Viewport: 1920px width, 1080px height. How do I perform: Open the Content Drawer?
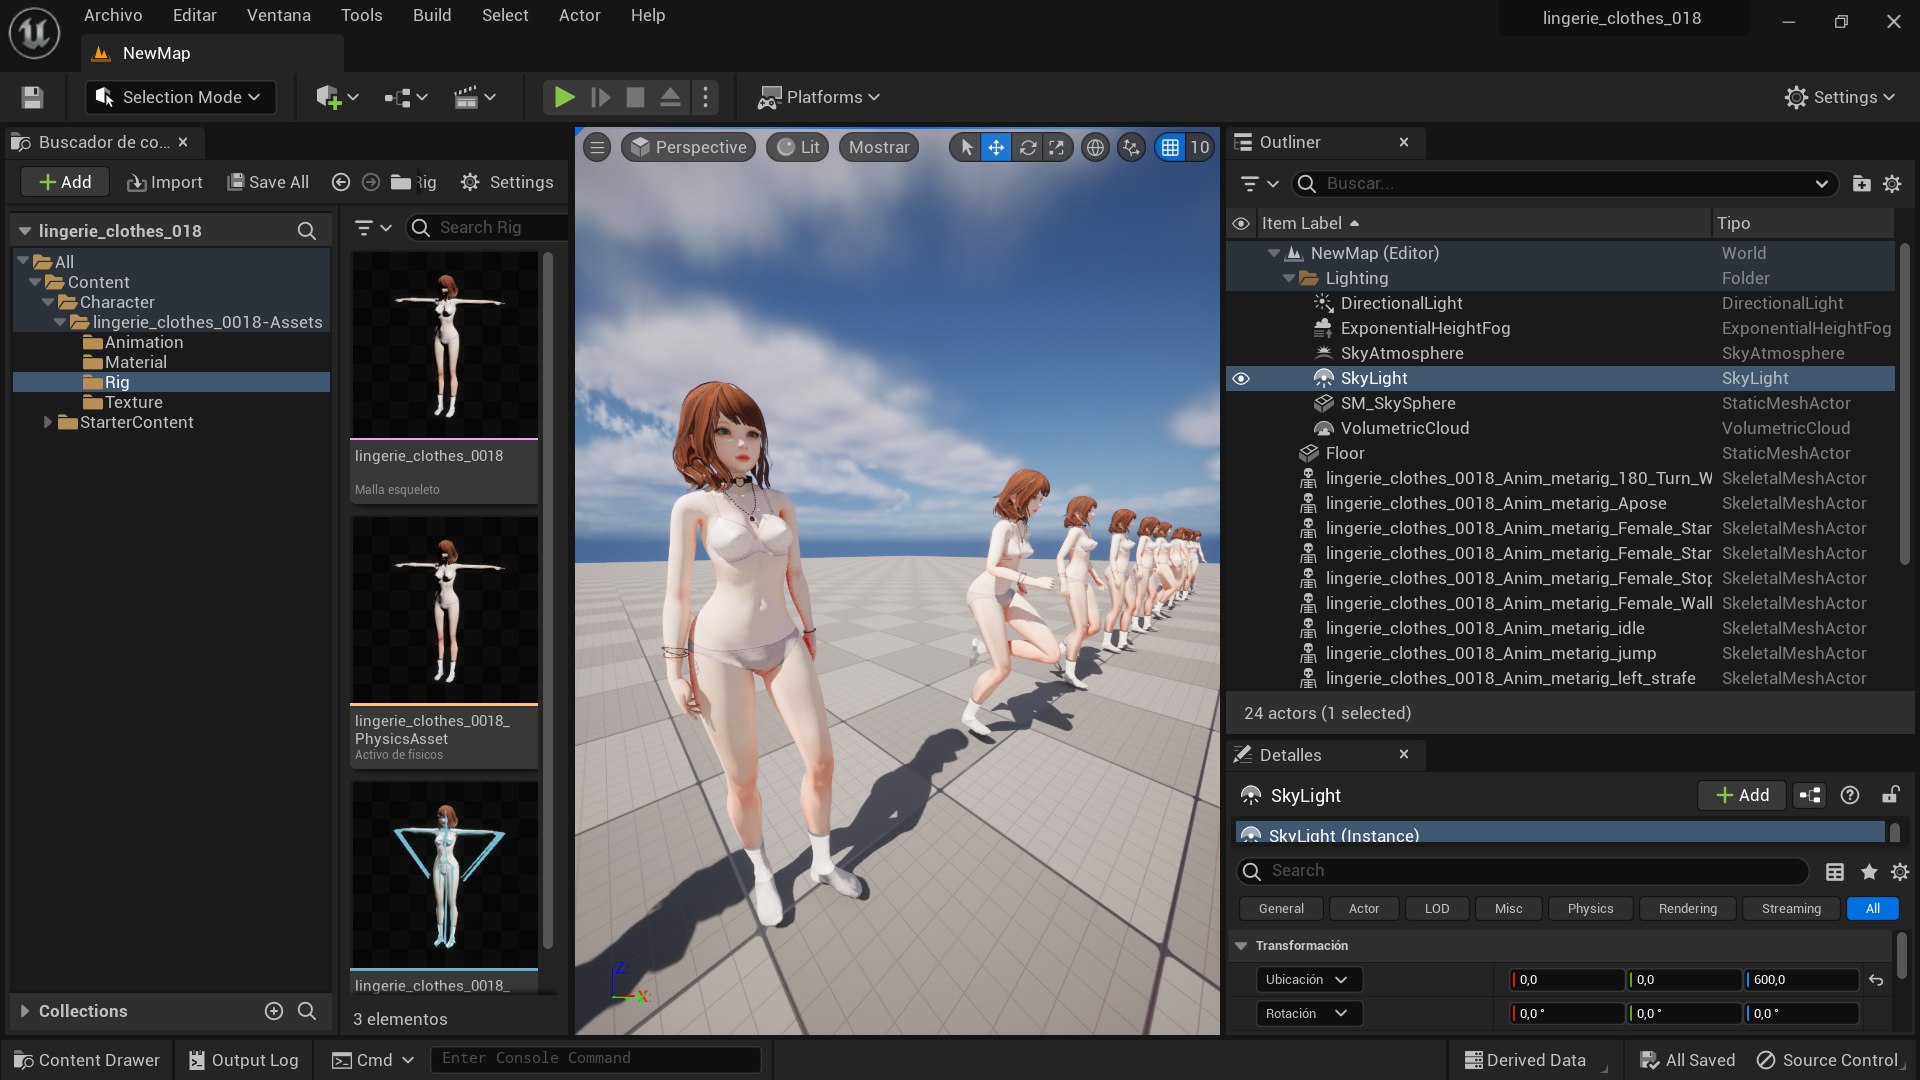tap(87, 1060)
